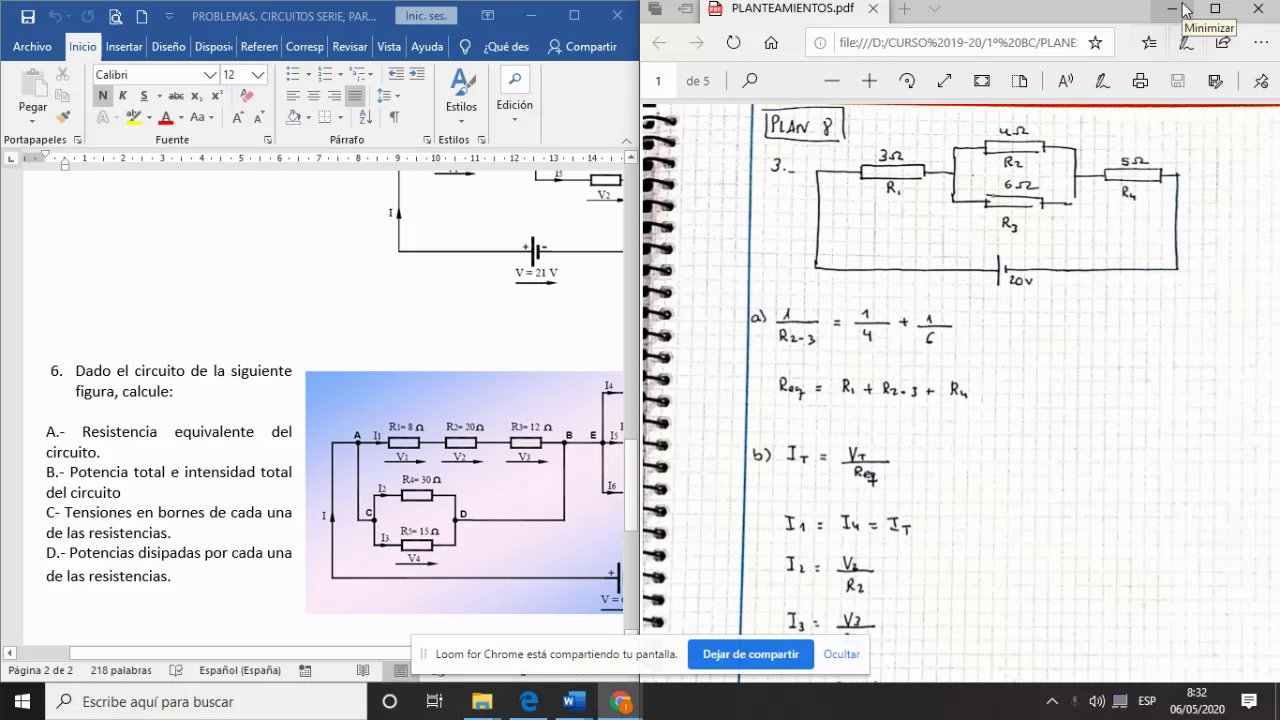
Task: Click the Dejar de compartir button
Action: [750, 654]
